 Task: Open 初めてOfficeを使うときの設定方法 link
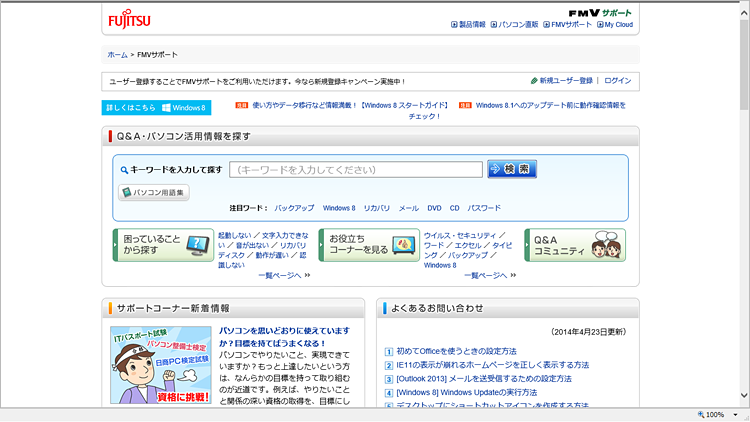click(x=456, y=351)
